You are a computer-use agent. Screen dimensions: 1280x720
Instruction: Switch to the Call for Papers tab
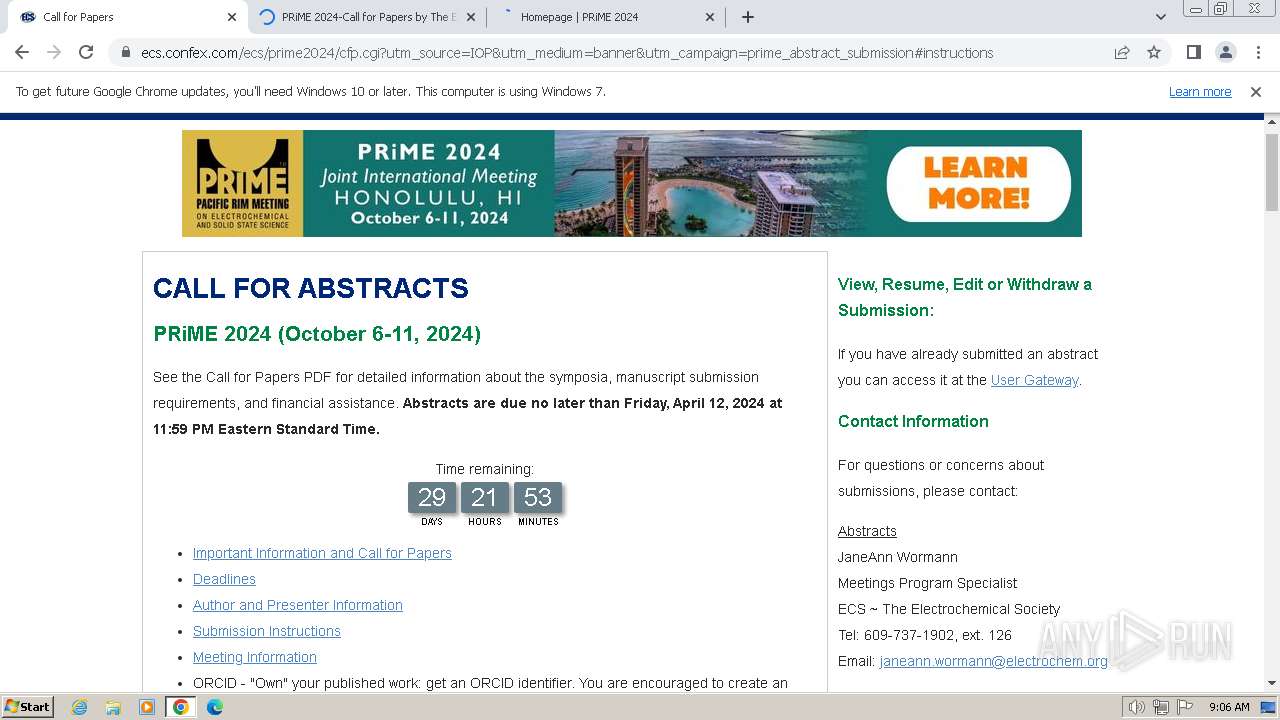pos(127,17)
